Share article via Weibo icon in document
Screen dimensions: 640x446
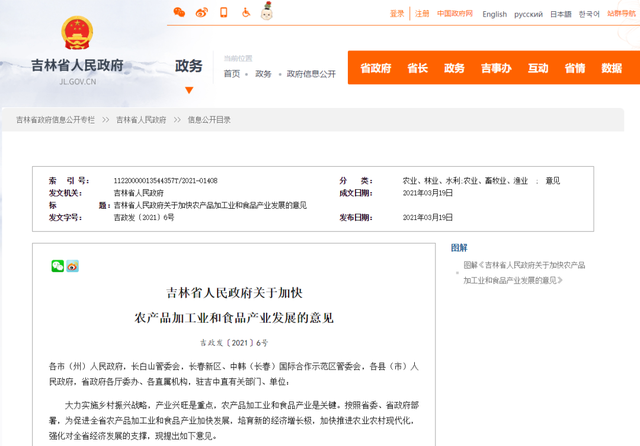click(x=73, y=266)
